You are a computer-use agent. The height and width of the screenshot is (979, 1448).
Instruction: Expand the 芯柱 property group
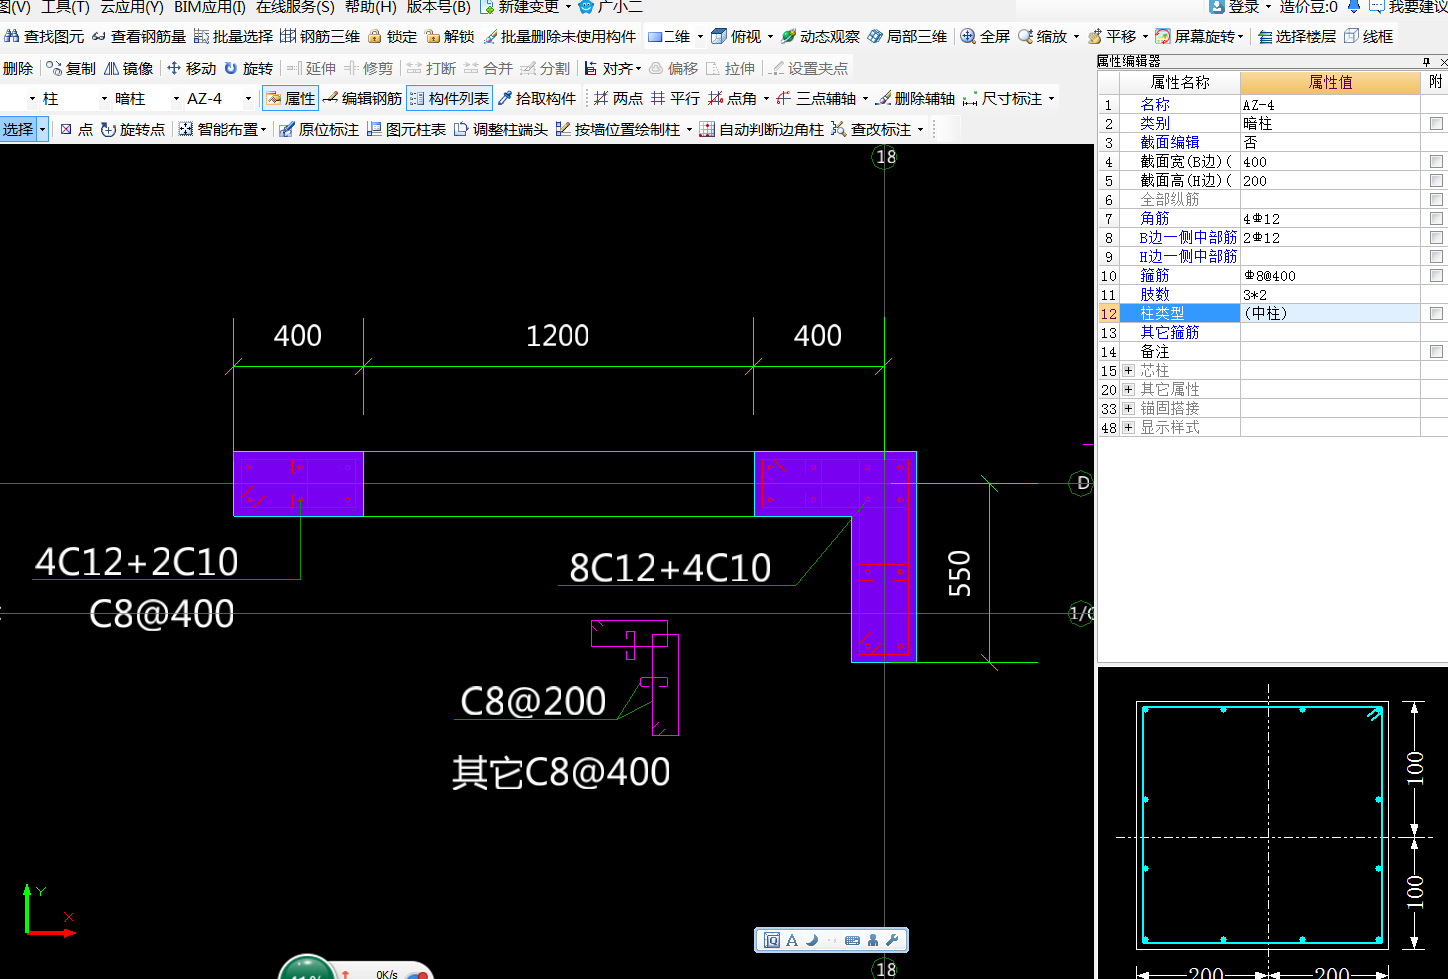click(x=1128, y=370)
